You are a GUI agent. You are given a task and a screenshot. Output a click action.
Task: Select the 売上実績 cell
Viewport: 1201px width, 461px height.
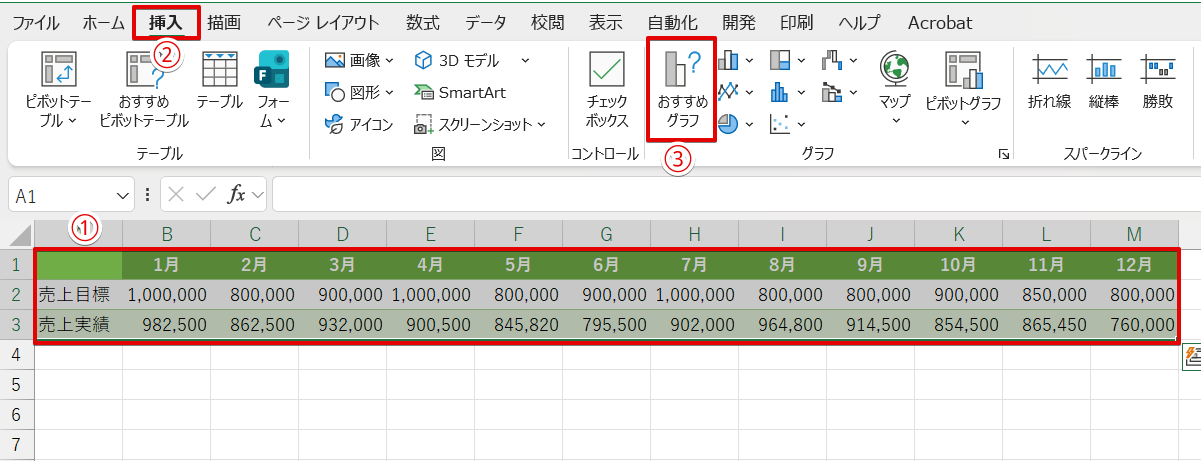[78, 325]
